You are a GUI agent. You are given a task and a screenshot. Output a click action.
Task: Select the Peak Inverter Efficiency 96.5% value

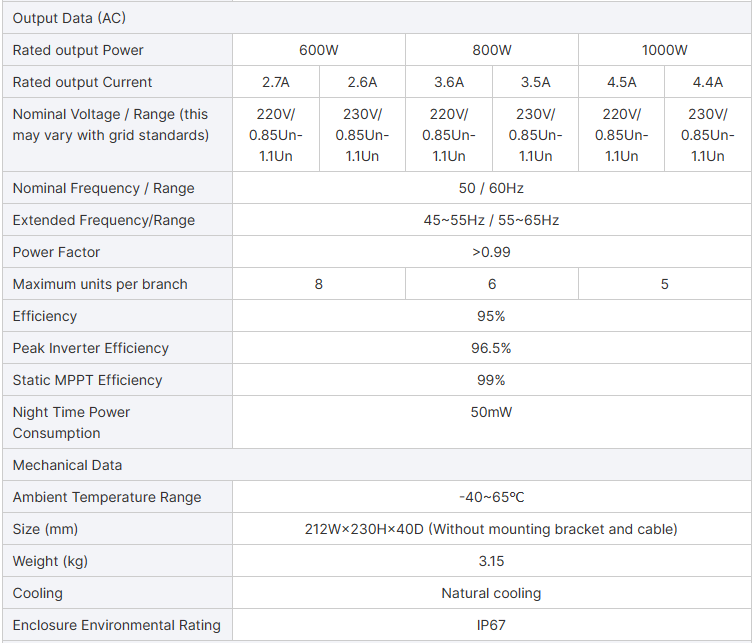coord(491,348)
